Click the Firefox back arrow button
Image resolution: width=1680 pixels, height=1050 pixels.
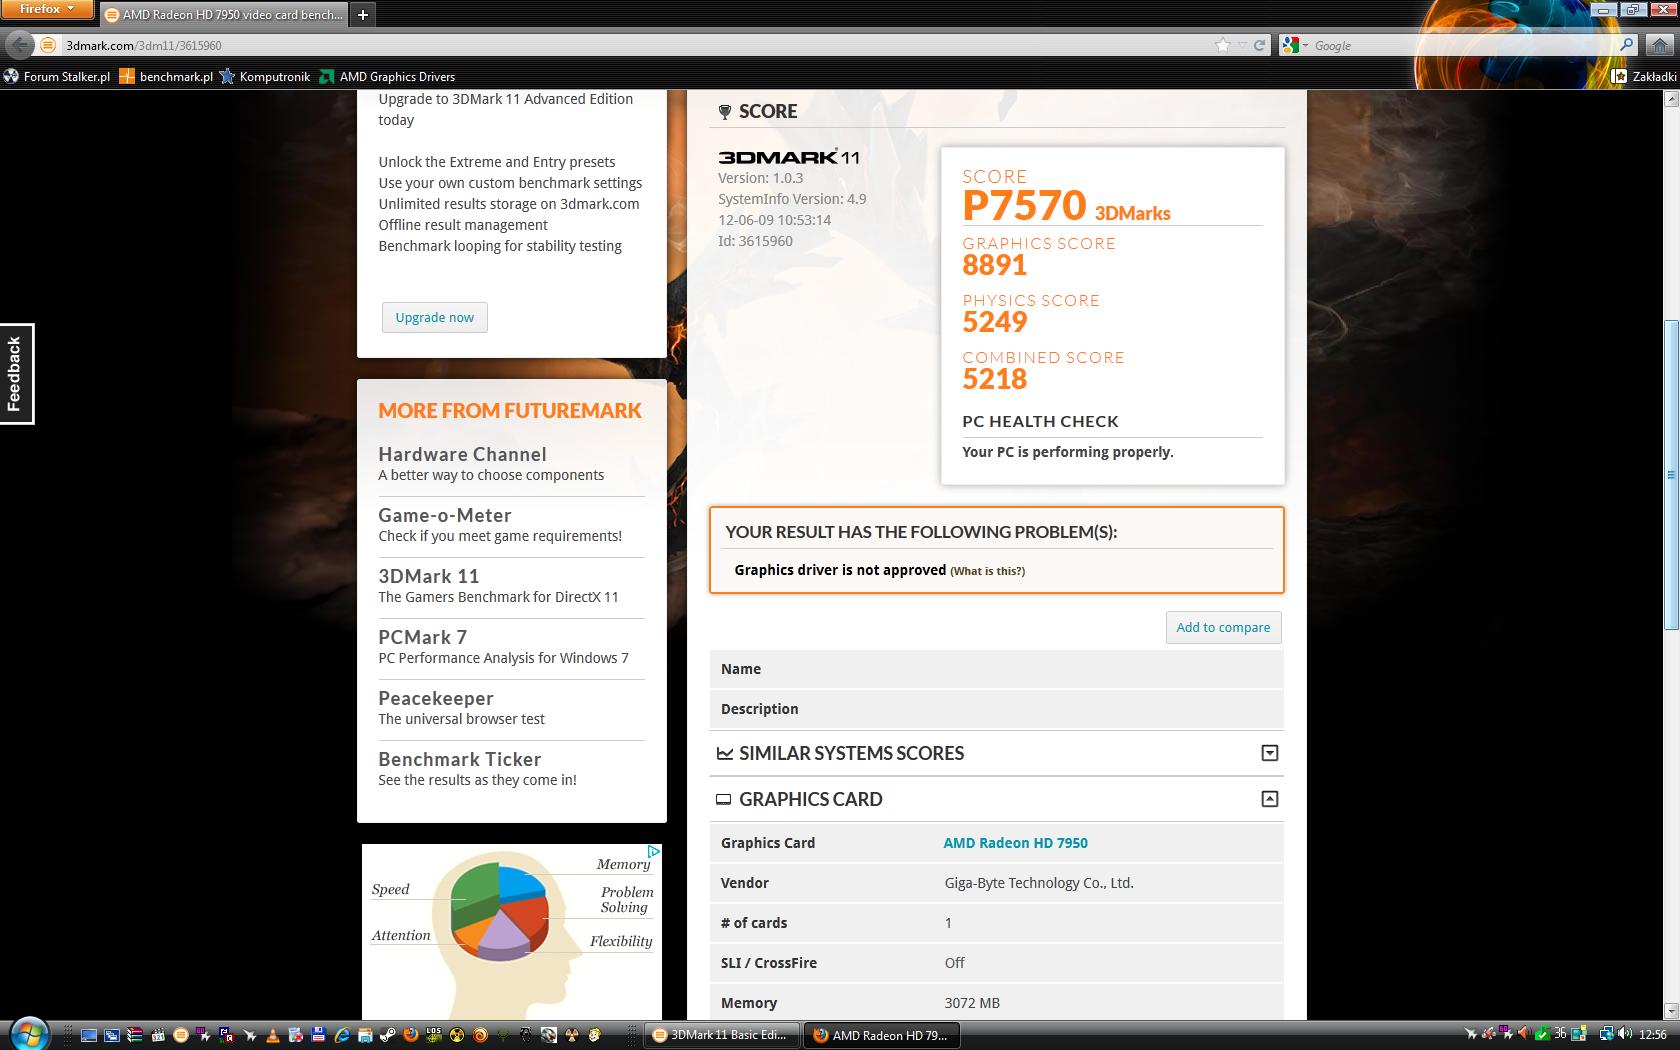point(18,45)
